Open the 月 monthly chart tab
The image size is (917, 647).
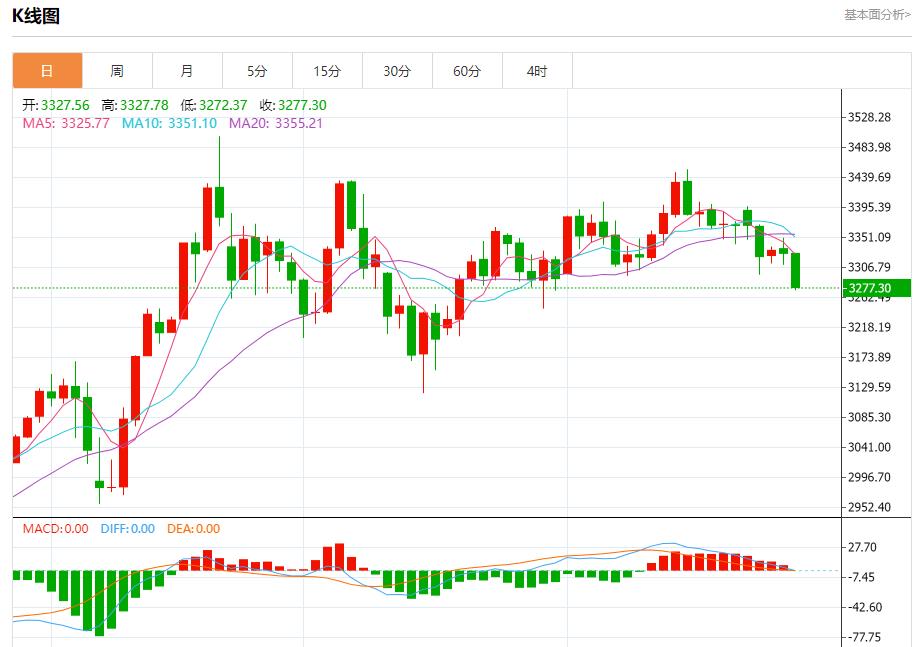tap(187, 71)
